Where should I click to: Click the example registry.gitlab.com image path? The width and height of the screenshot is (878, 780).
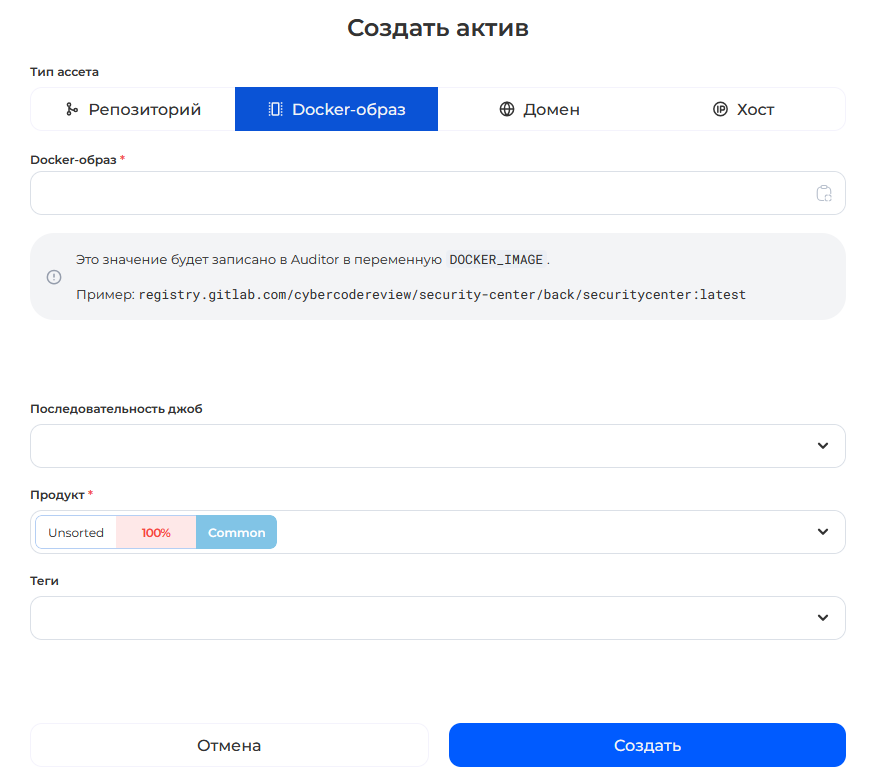pos(442,295)
